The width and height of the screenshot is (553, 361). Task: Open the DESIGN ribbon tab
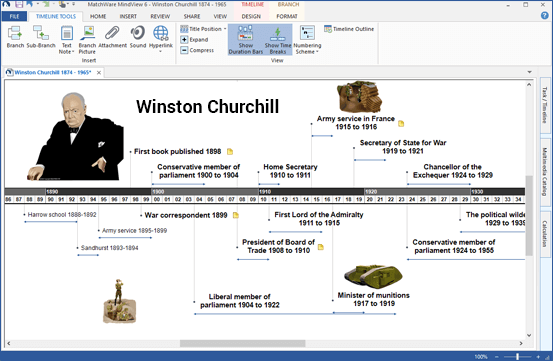(x=251, y=16)
